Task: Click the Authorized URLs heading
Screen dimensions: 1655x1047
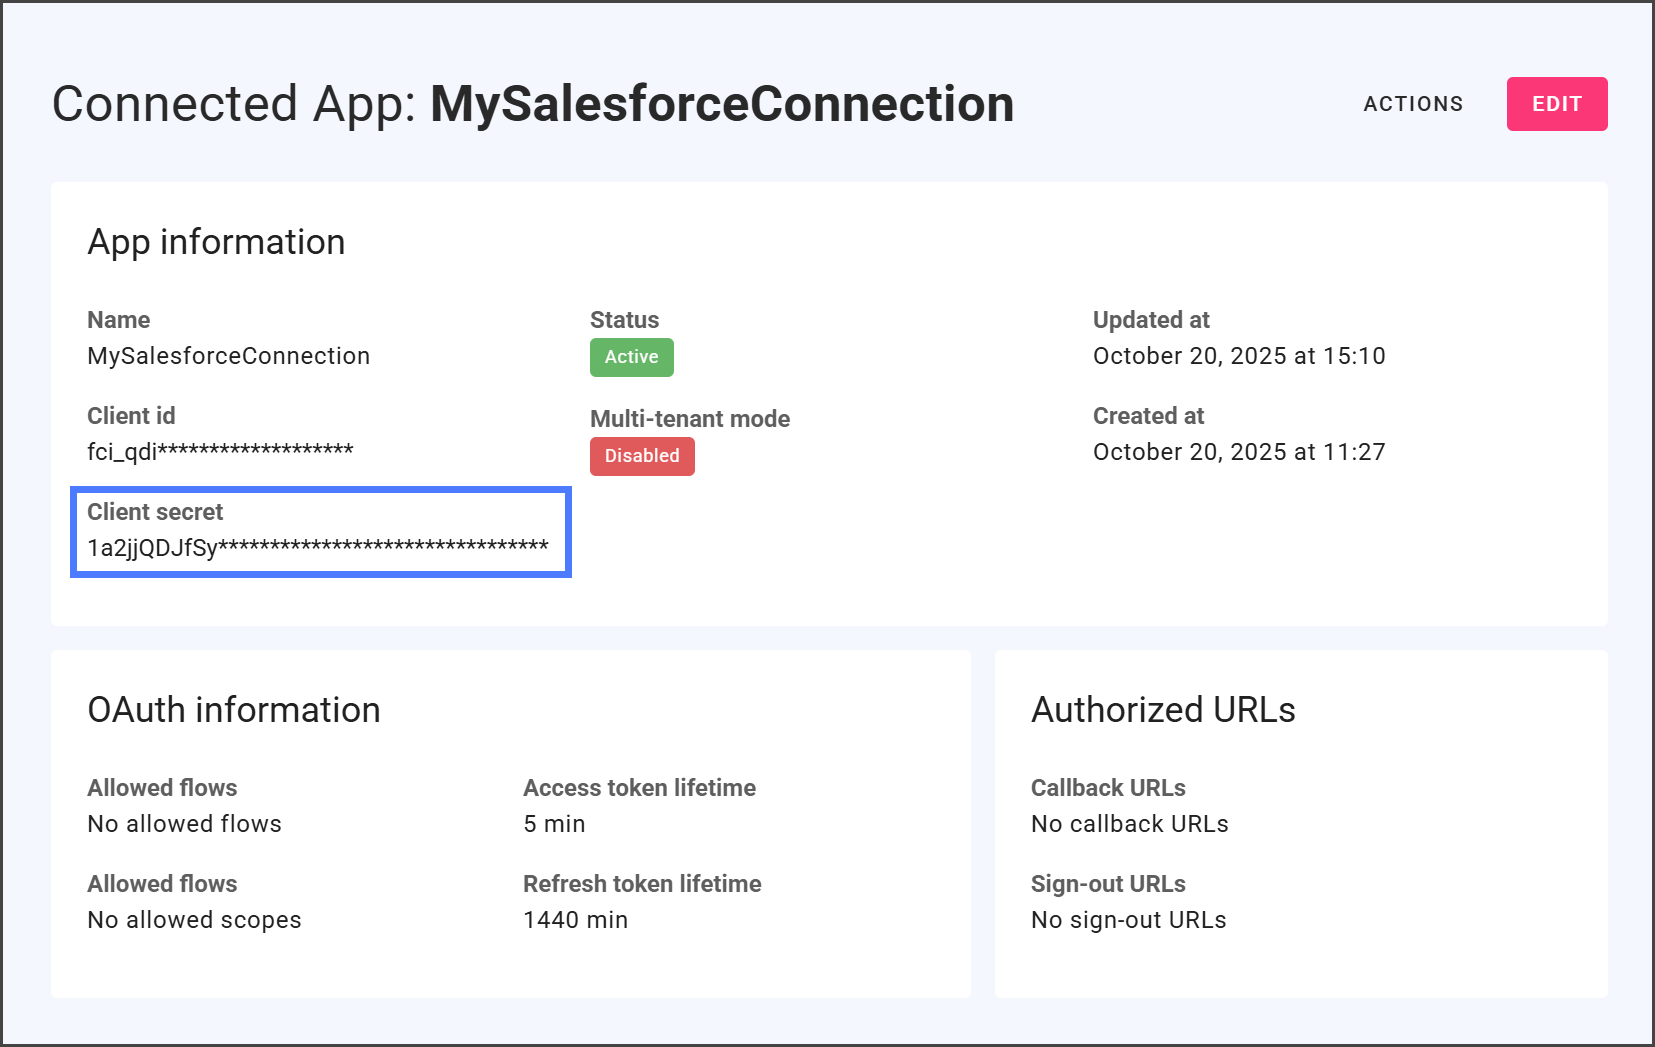Action: tap(1162, 710)
